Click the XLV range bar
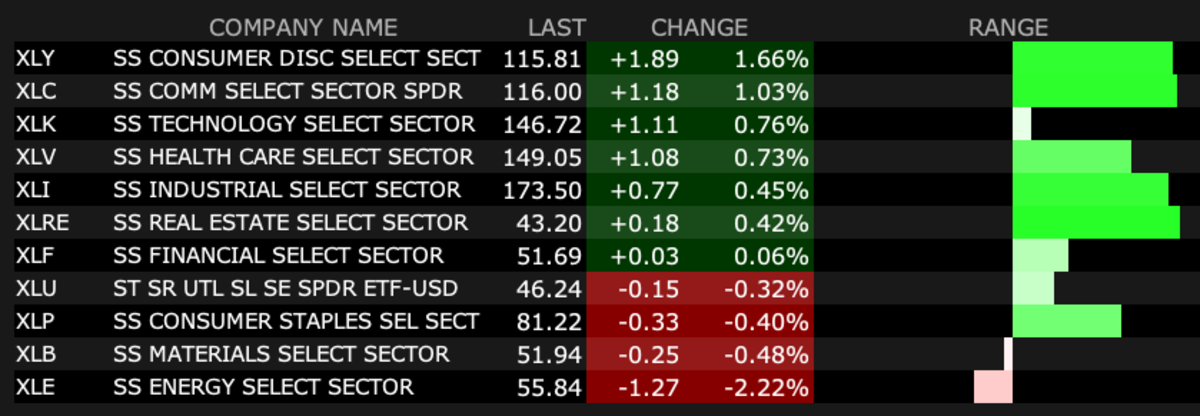 [1071, 157]
